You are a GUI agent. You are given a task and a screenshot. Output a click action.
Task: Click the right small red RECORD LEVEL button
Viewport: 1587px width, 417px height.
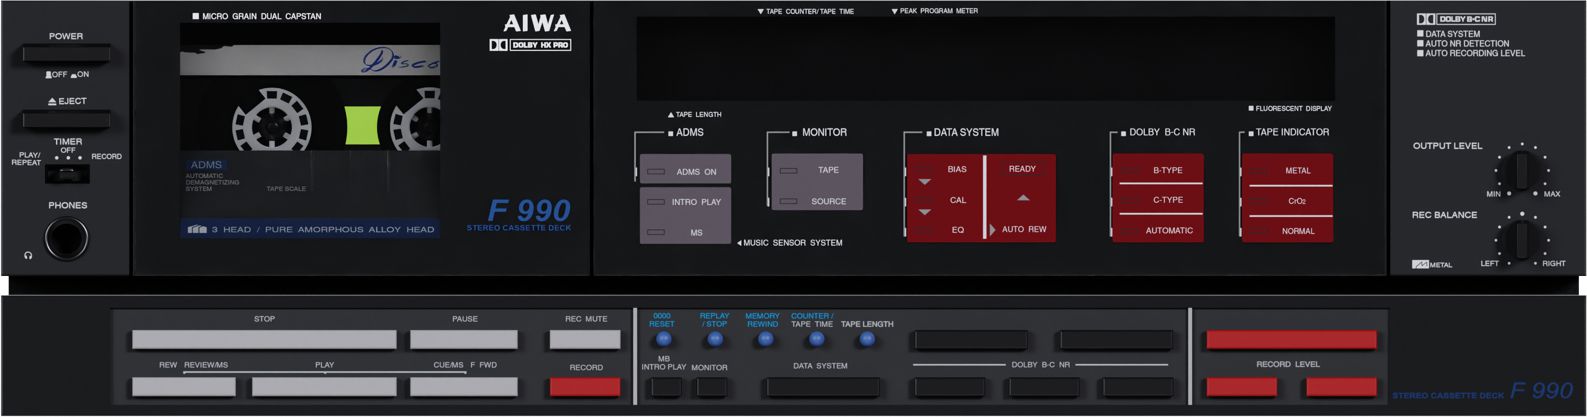[1342, 387]
